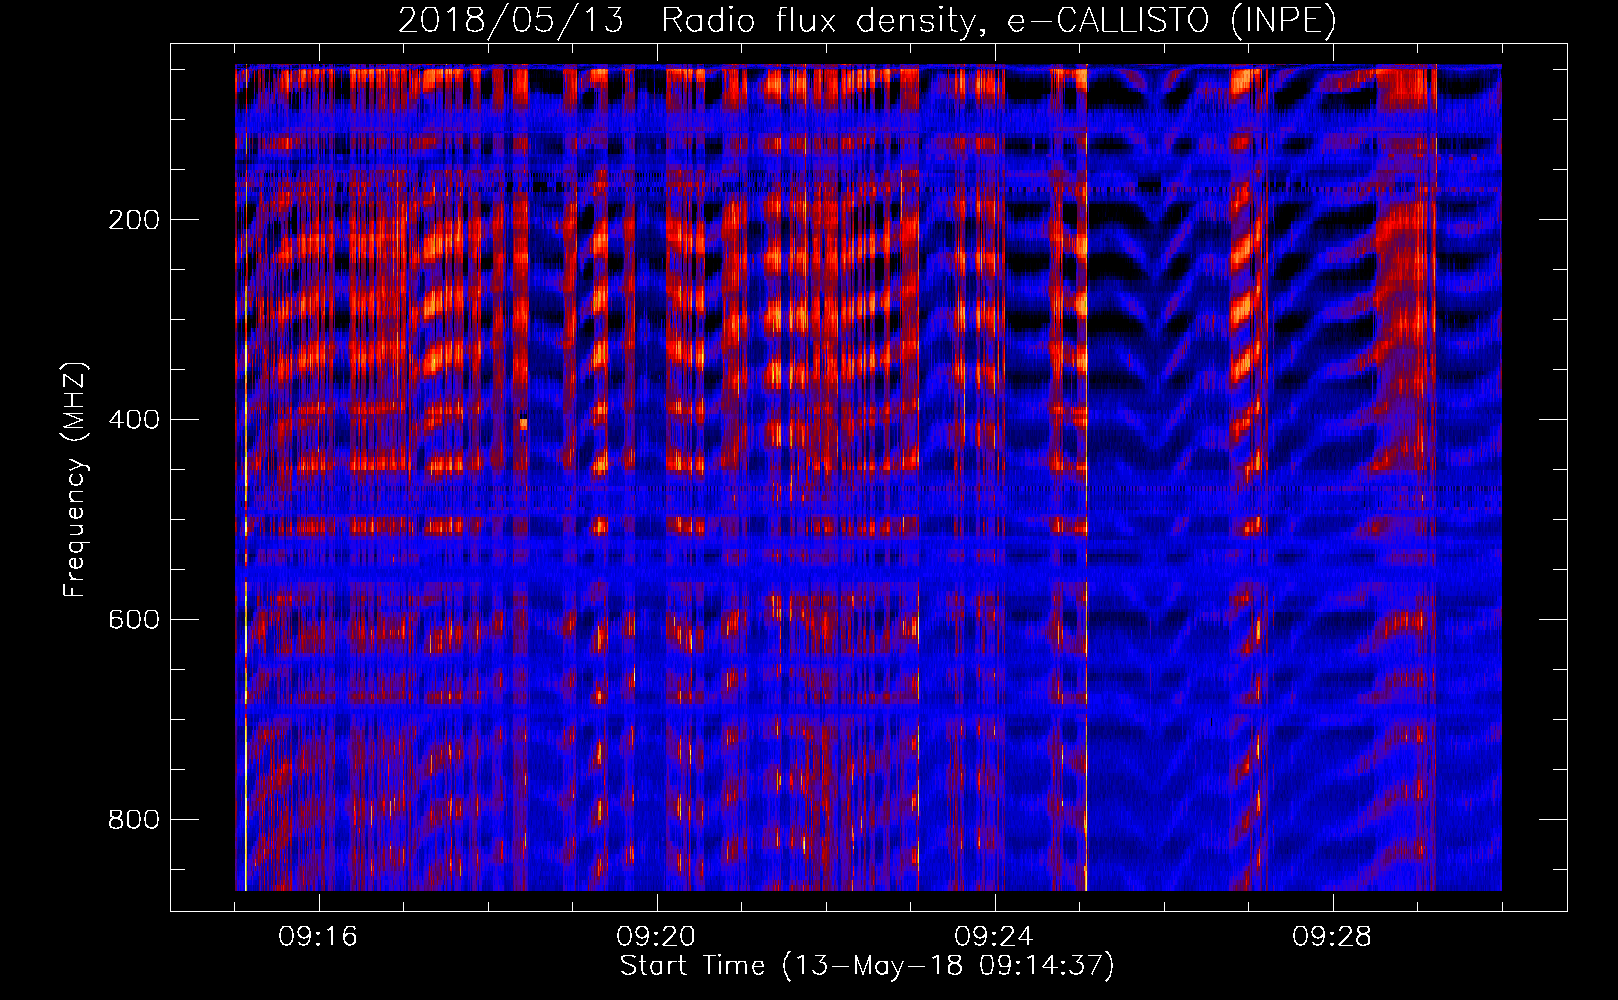Click the 200 frequency tick label
1618x1000 pixels.
pyautogui.click(x=133, y=220)
